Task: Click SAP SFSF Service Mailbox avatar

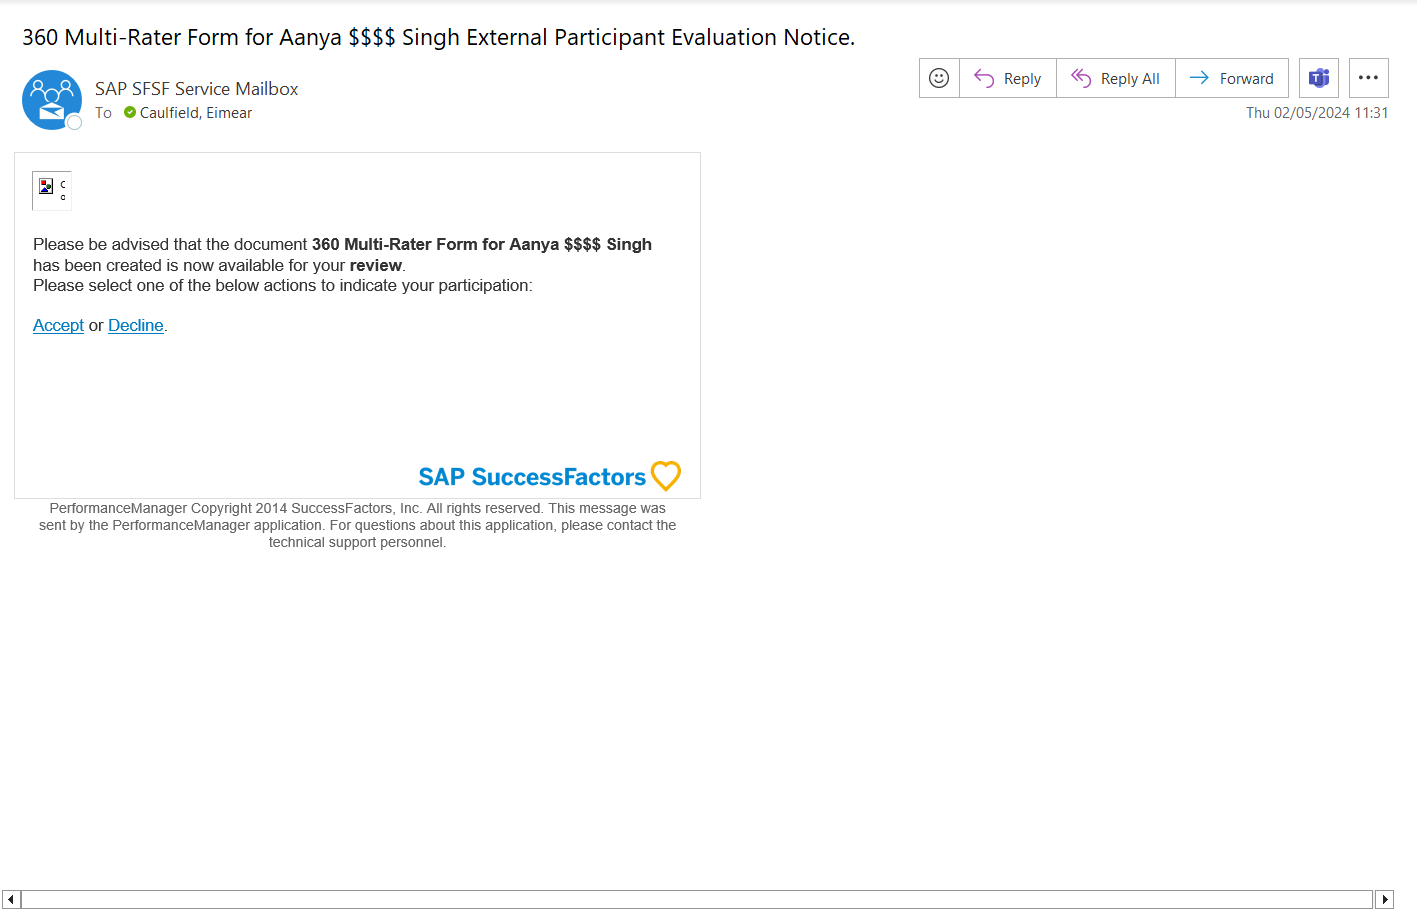Action: pyautogui.click(x=52, y=100)
